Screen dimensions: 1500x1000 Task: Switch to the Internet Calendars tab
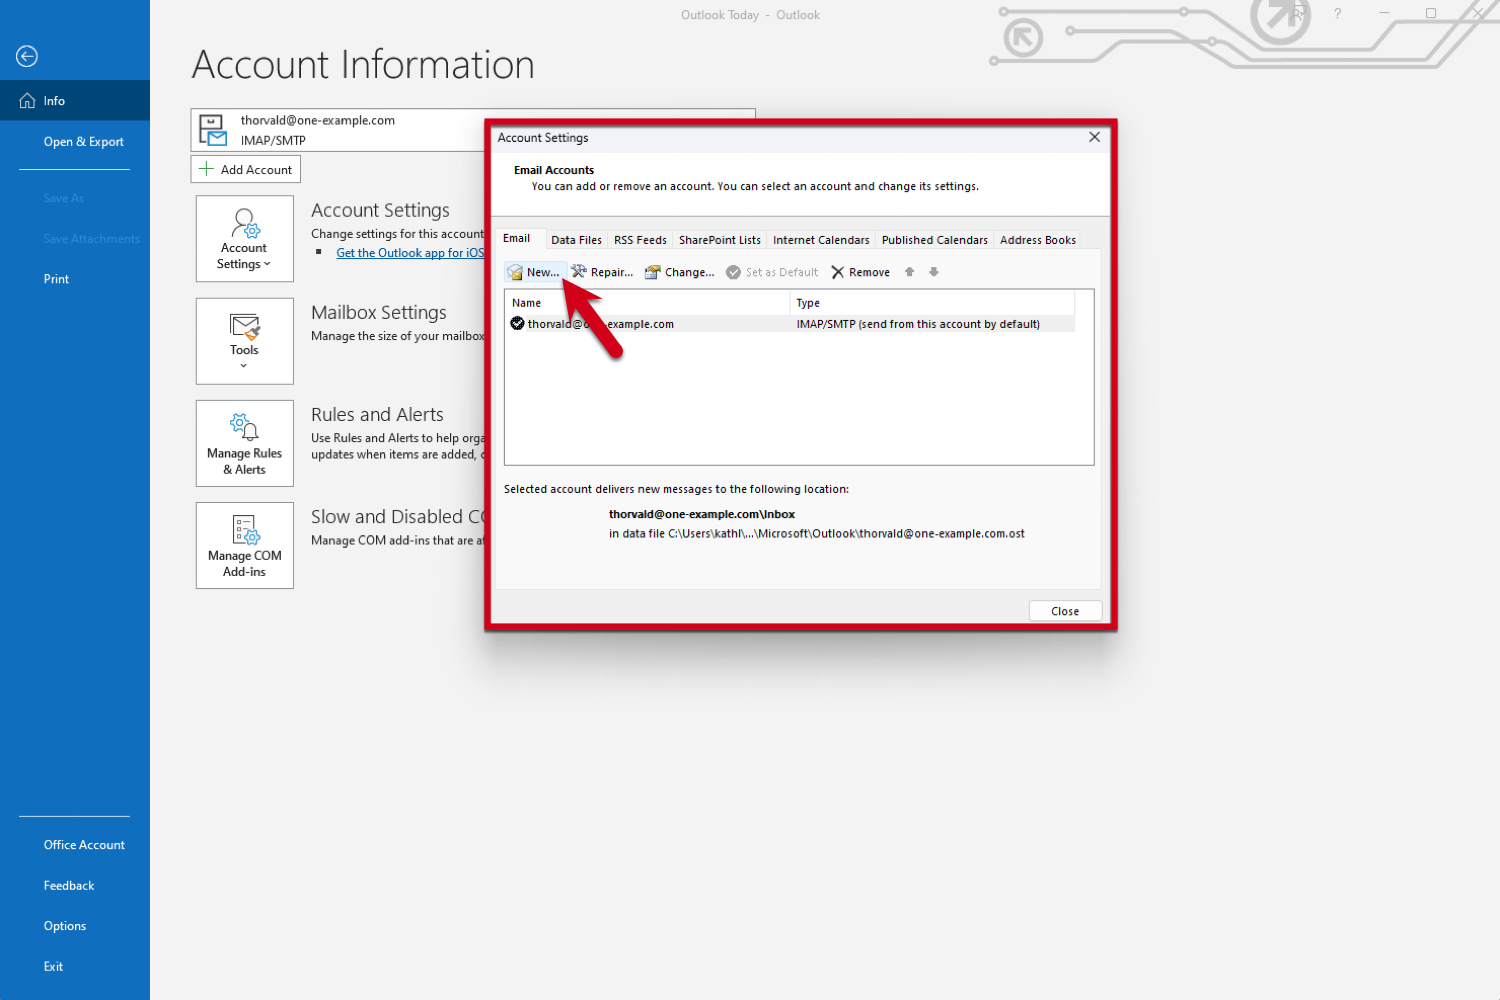[821, 239]
